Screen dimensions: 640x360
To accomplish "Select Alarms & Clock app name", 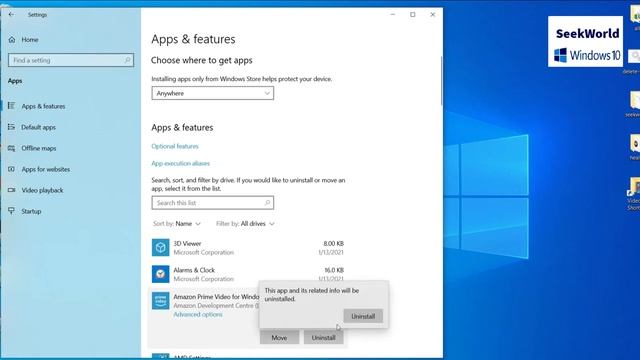I will 194,270.
